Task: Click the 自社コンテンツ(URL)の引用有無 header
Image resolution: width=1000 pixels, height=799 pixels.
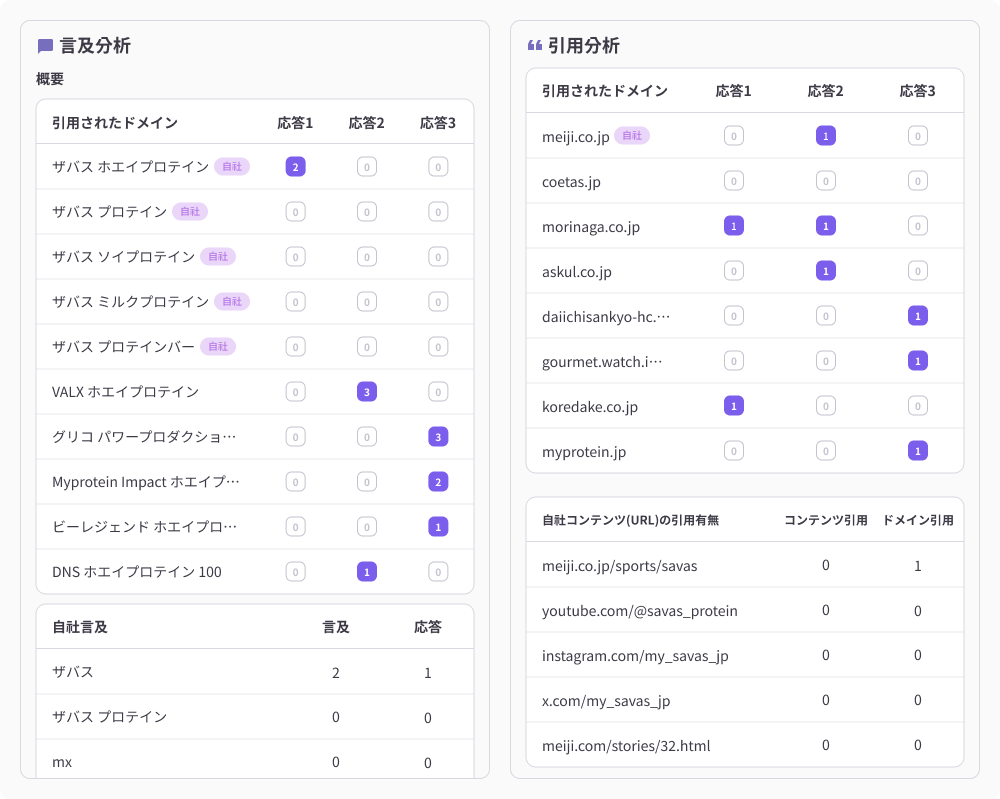Action: point(631,520)
